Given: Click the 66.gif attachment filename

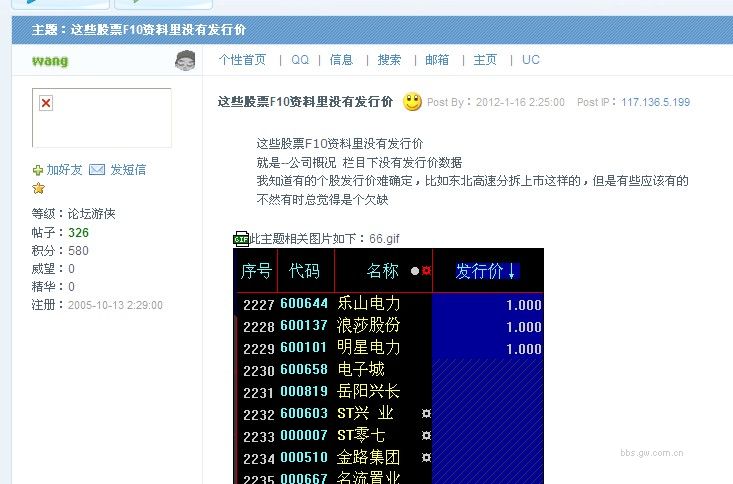Looking at the screenshot, I should pyautogui.click(x=384, y=239).
